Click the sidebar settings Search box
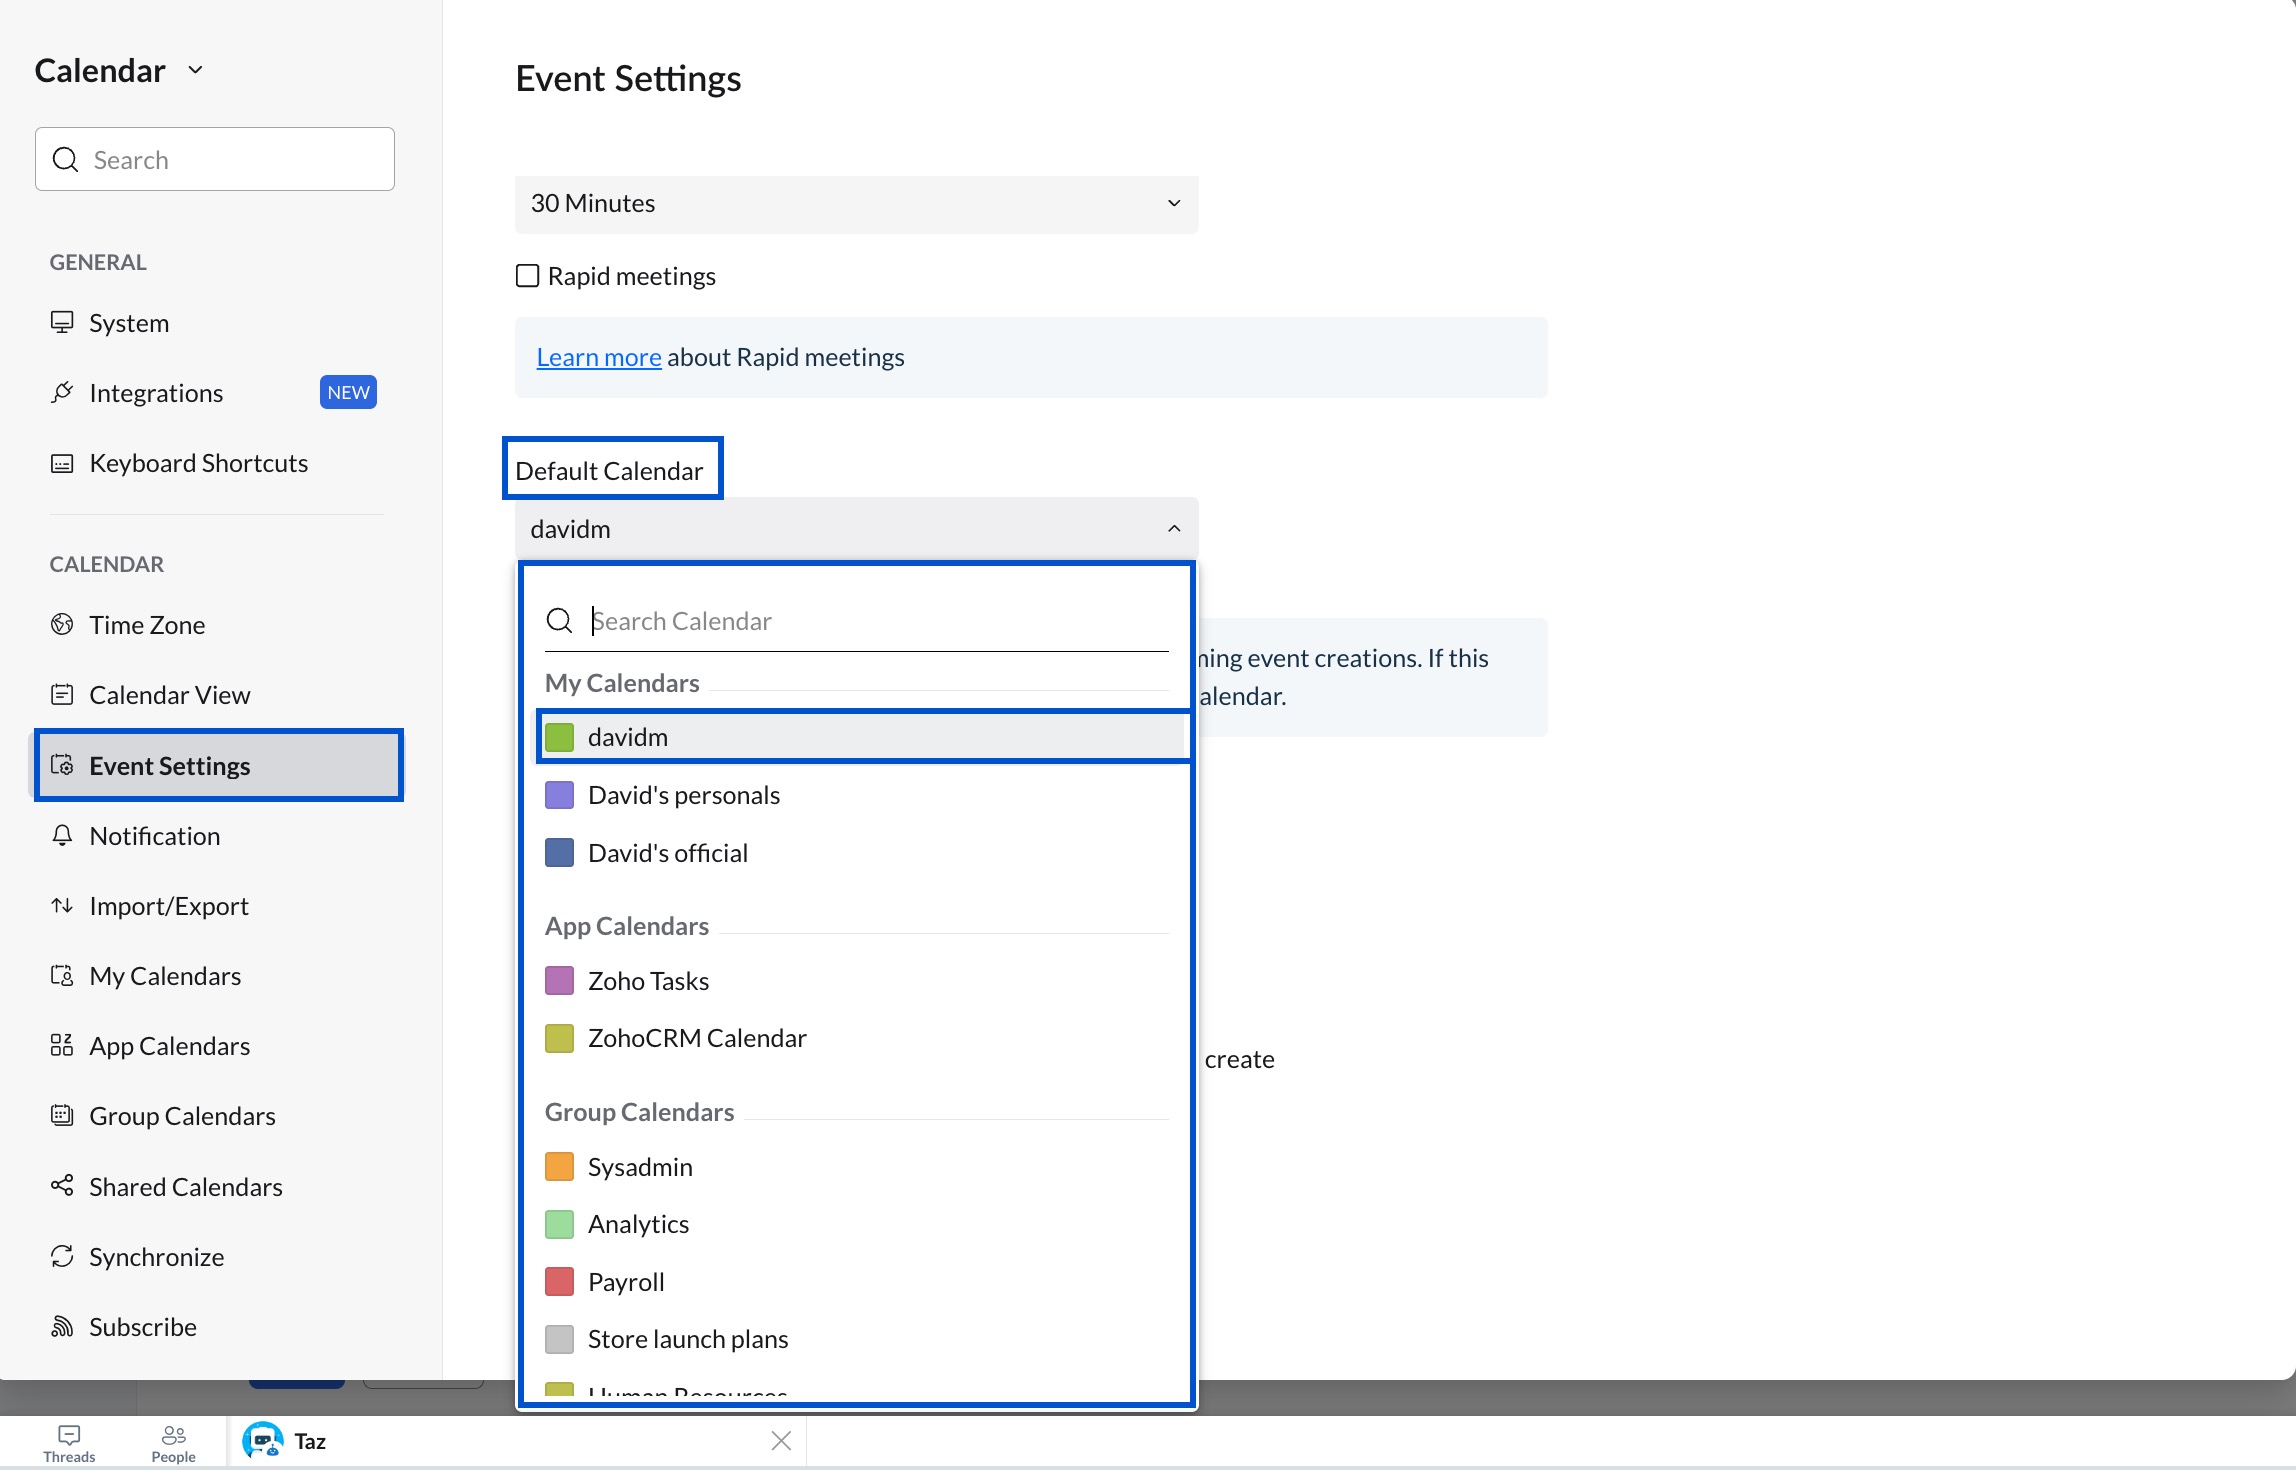2296x1470 pixels. coord(215,159)
